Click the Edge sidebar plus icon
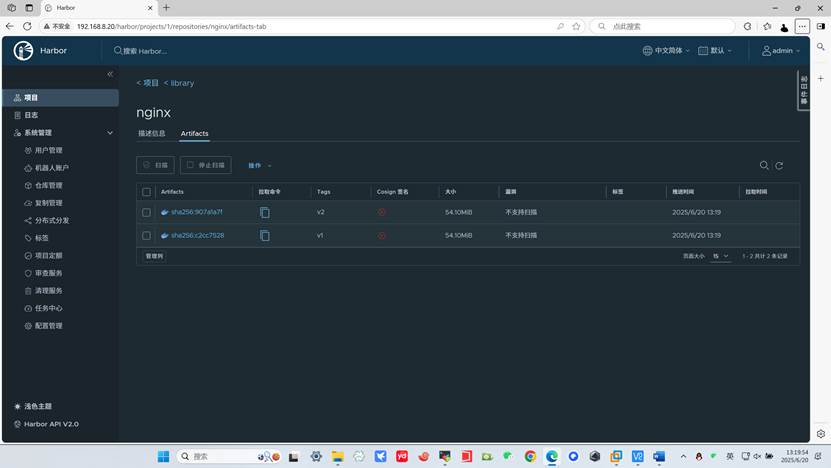The width and height of the screenshot is (831, 468). tap(820, 78)
